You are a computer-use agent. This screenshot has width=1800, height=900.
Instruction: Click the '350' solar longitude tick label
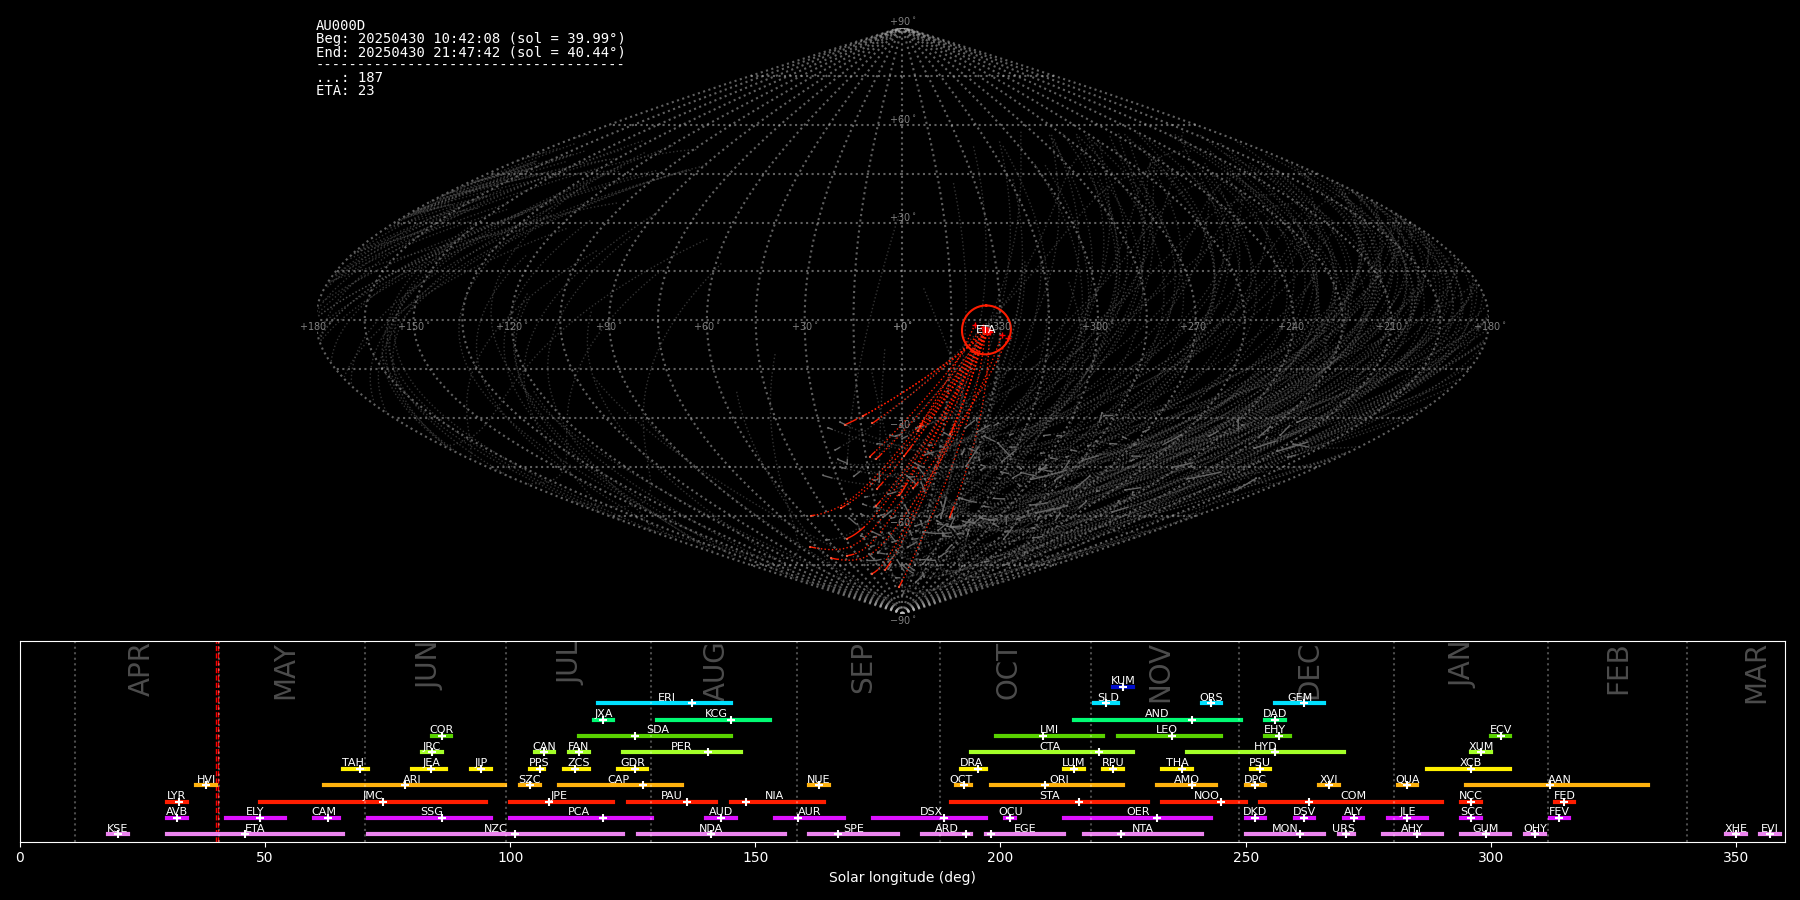[x=1736, y=857]
